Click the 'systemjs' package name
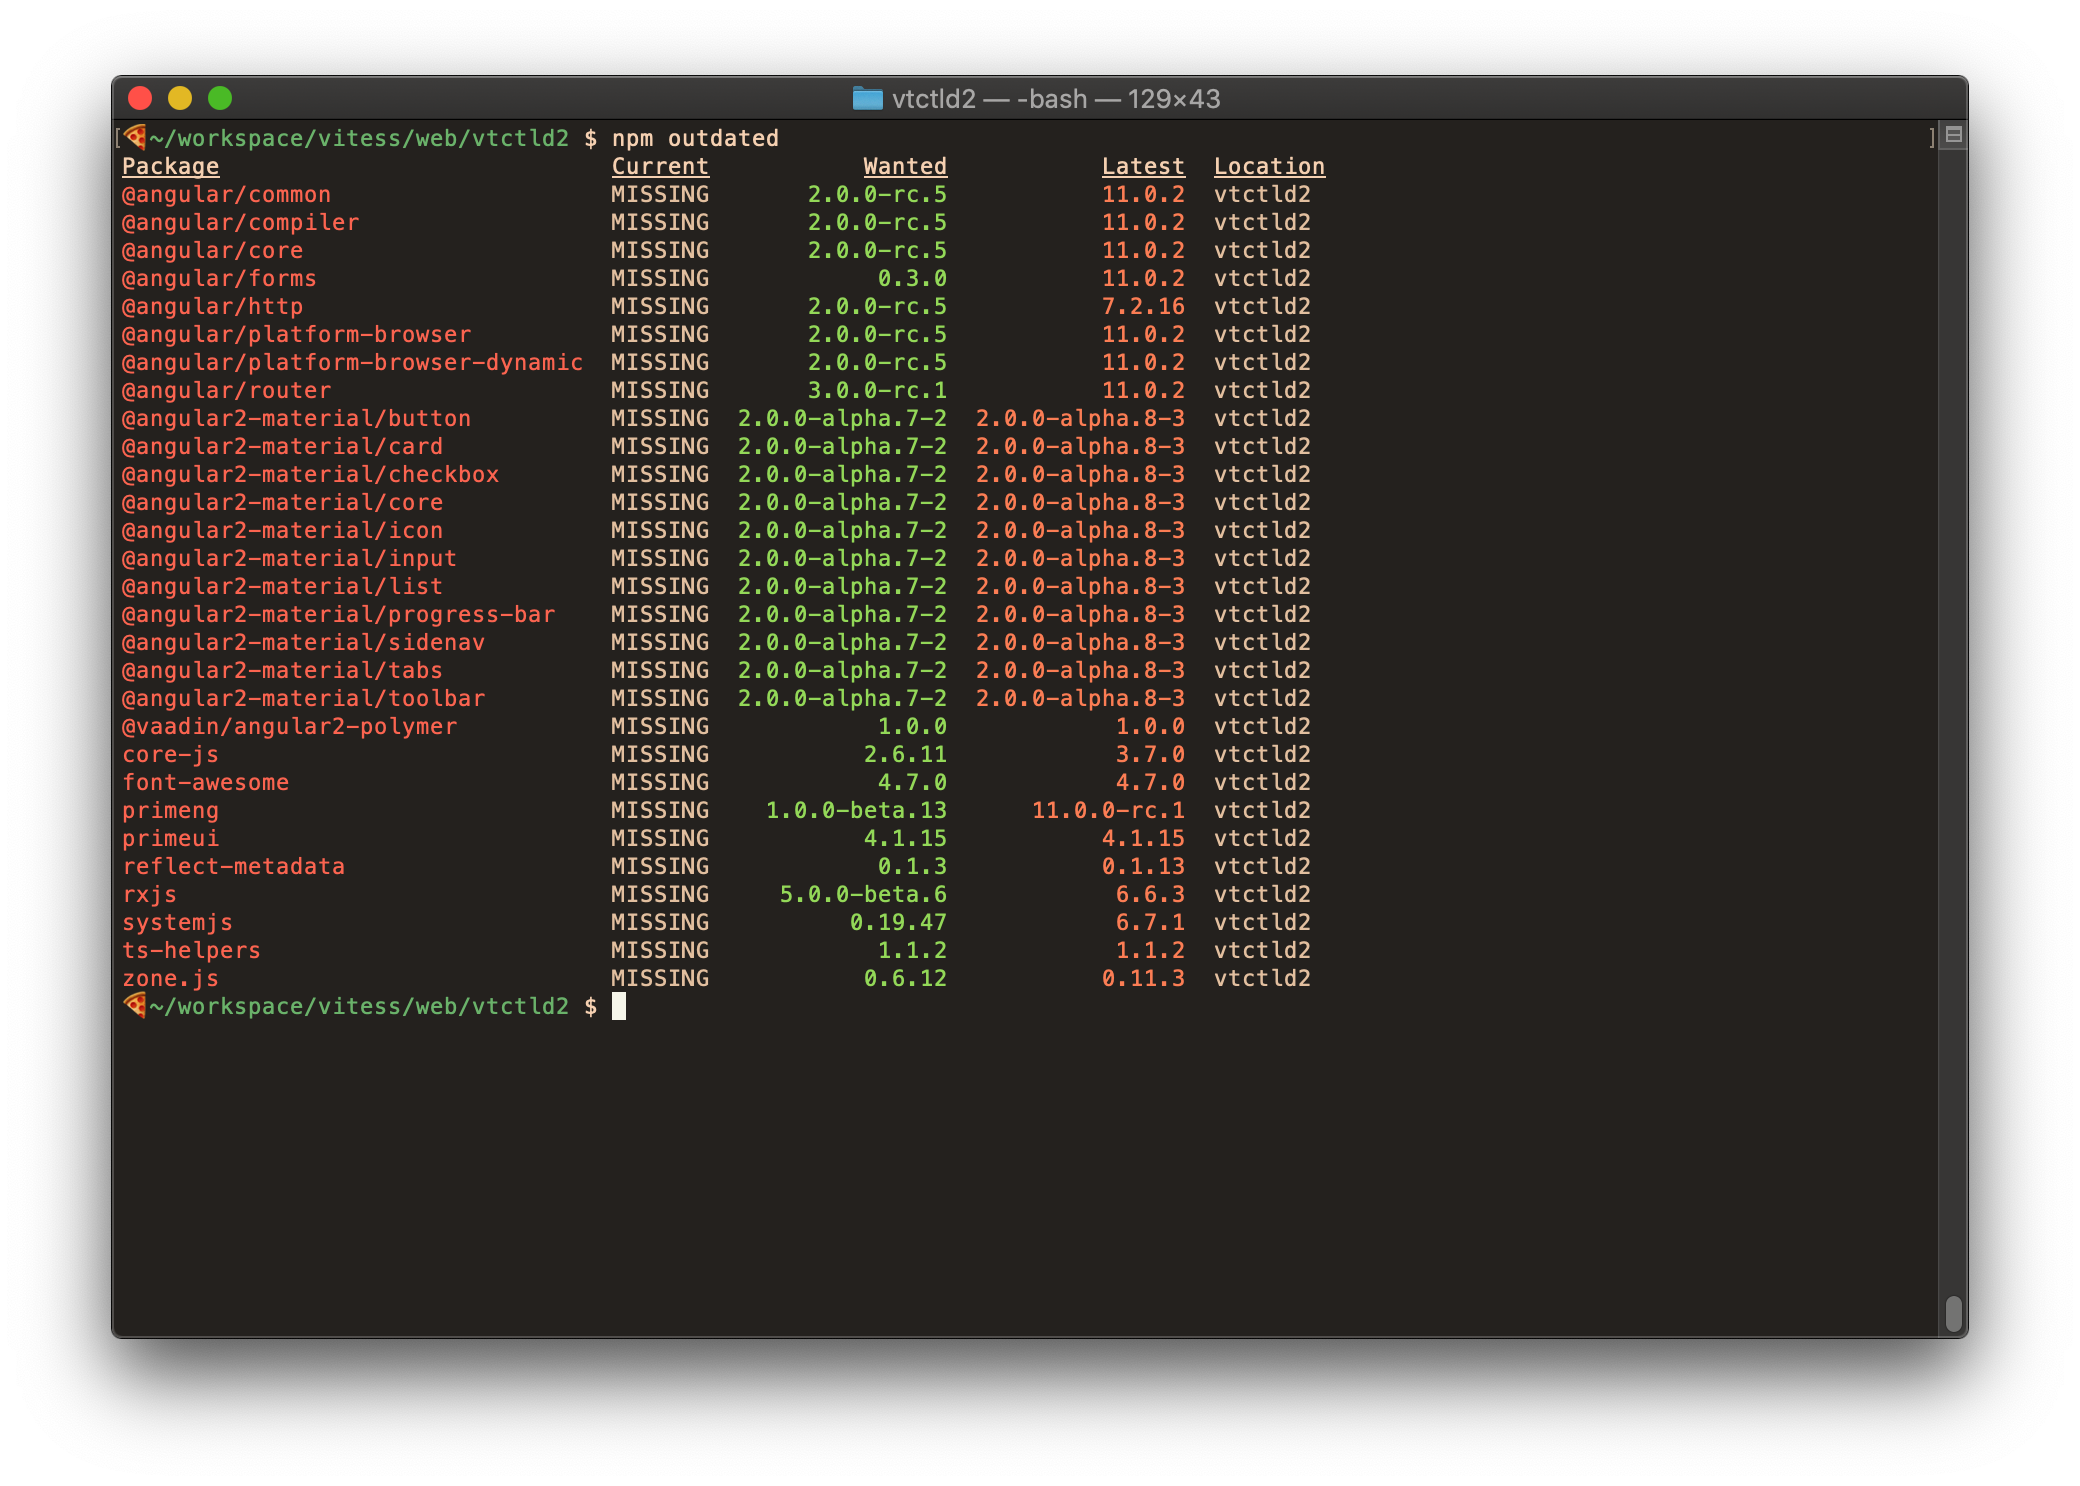This screenshot has height=1486, width=2080. pos(178,922)
